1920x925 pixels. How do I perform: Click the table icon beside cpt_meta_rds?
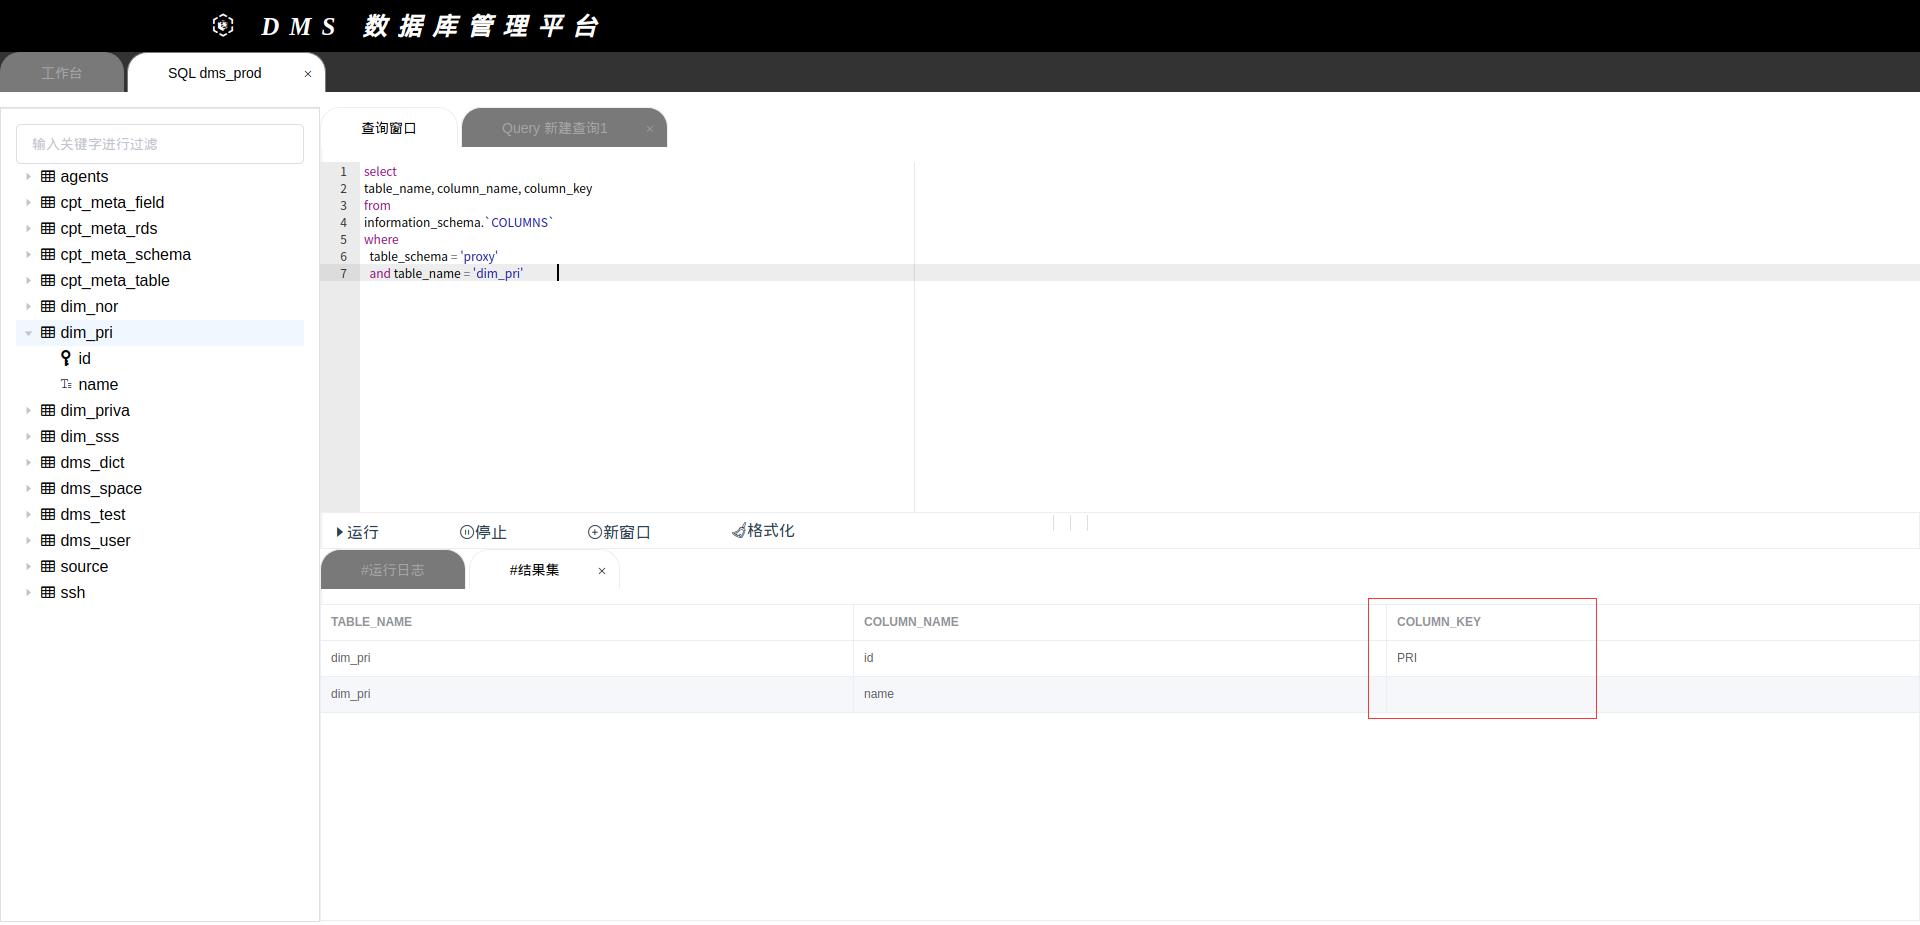tap(48, 228)
